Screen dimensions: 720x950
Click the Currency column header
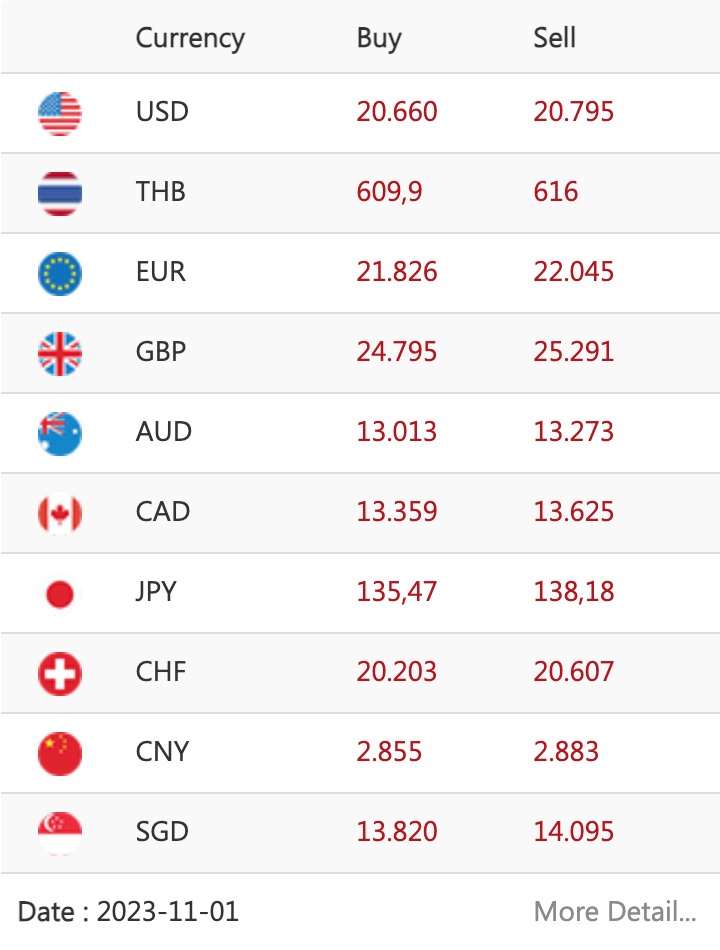click(190, 39)
